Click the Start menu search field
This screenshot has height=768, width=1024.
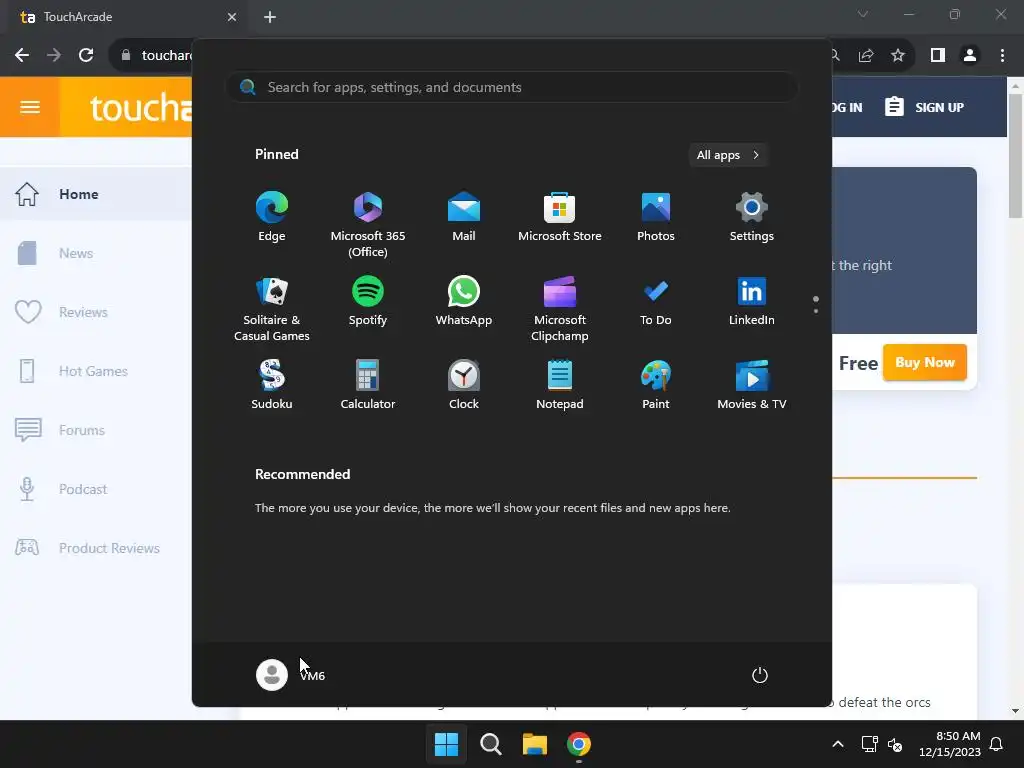(512, 87)
